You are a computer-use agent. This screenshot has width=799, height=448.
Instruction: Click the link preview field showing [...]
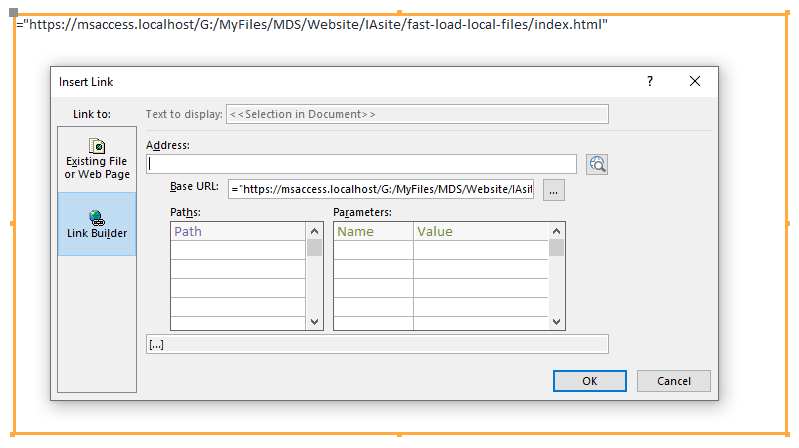click(377, 344)
